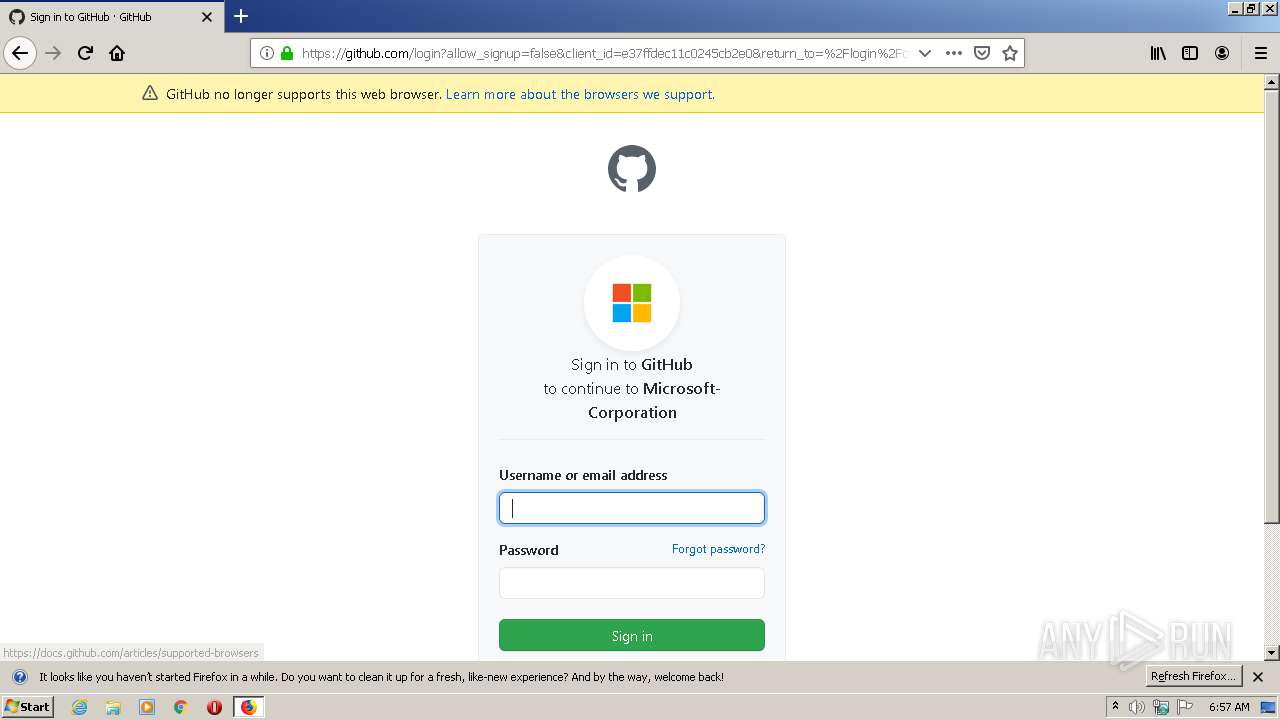Dismiss the Firefox refresh notification bar
The width and height of the screenshot is (1280, 720).
pos(1258,677)
